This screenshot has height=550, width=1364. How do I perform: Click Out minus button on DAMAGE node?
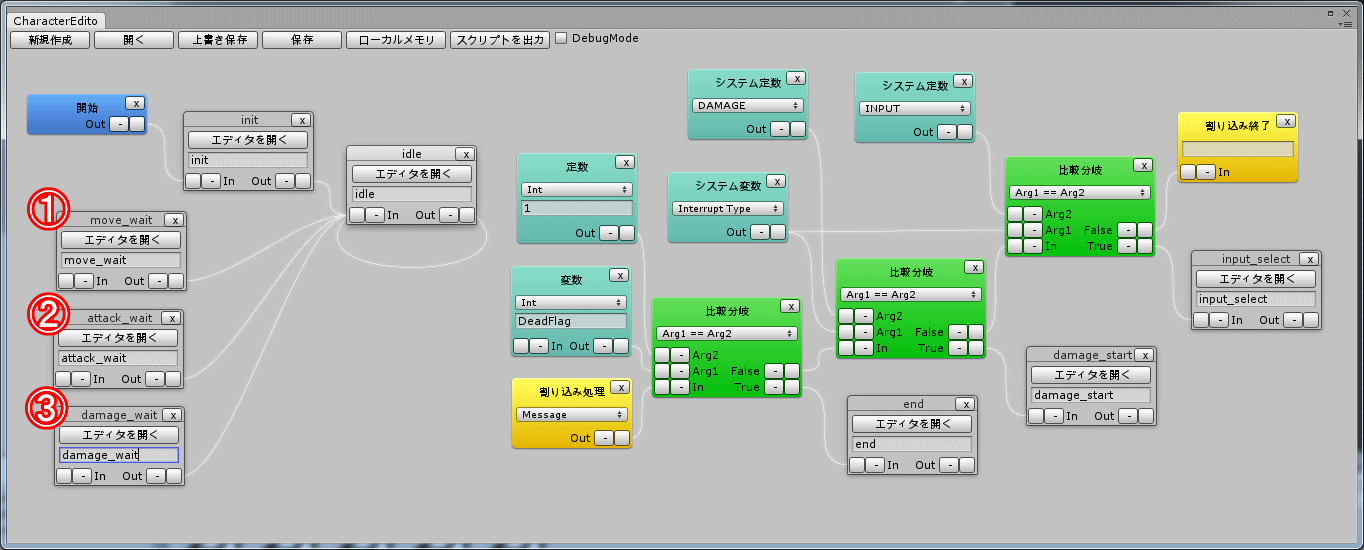coord(779,129)
